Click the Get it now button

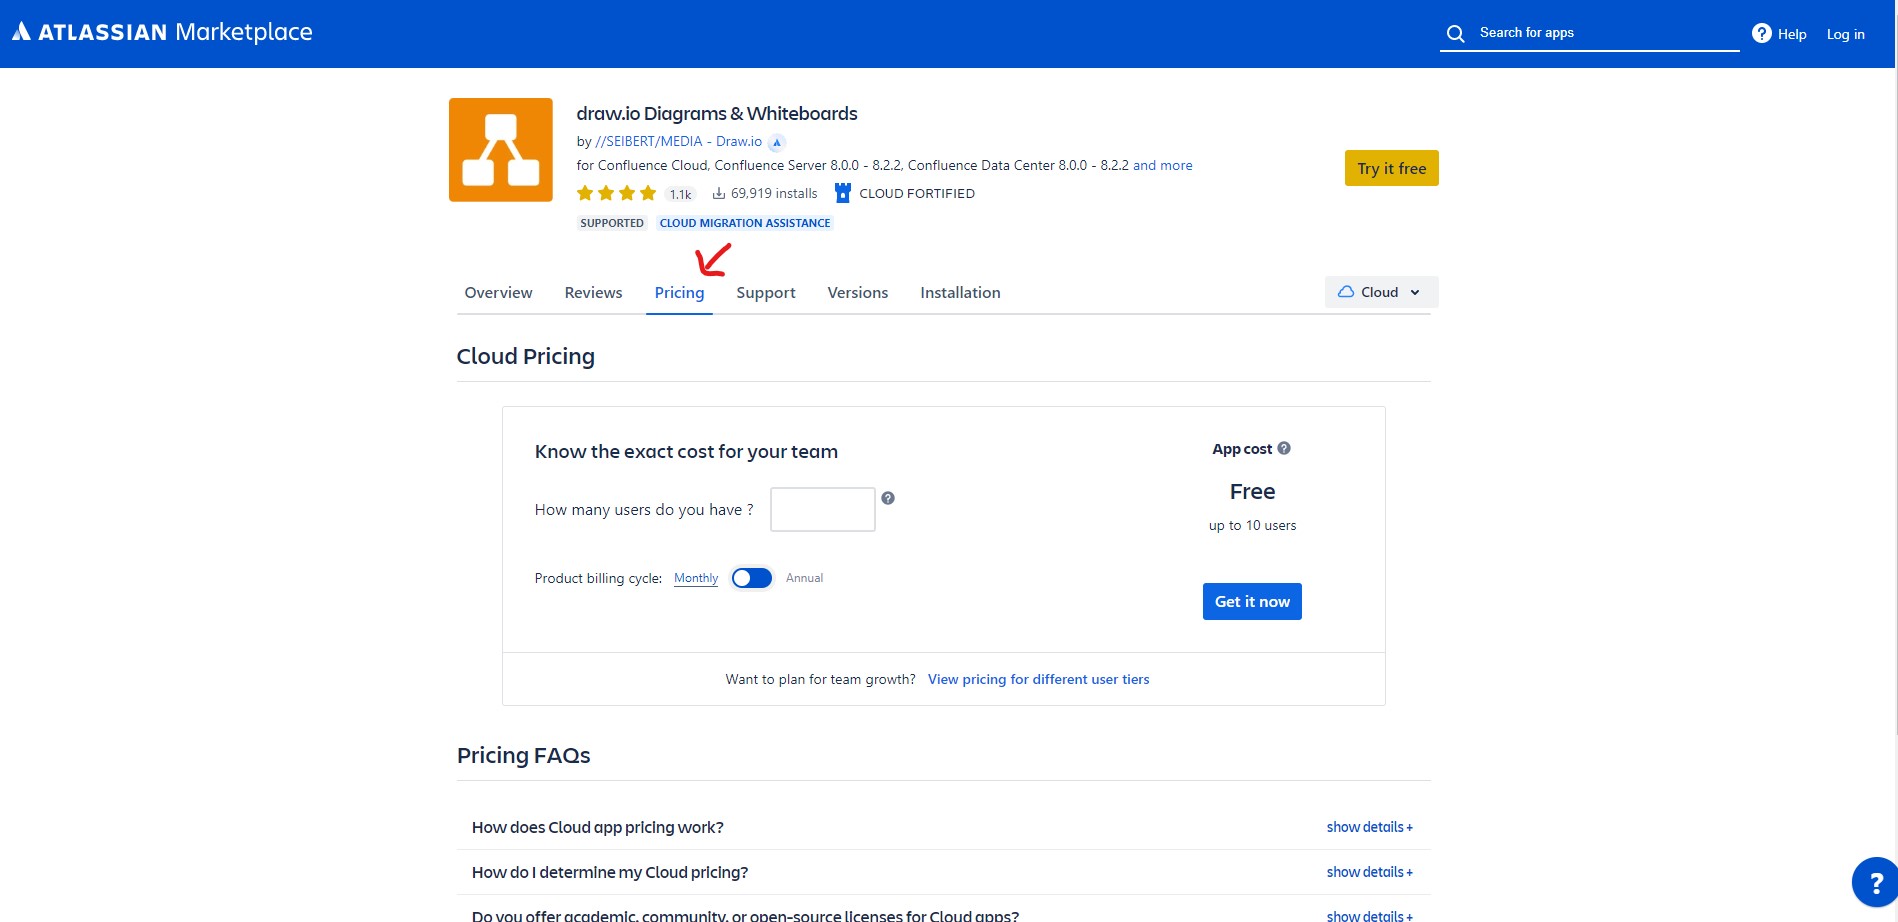[1252, 601]
